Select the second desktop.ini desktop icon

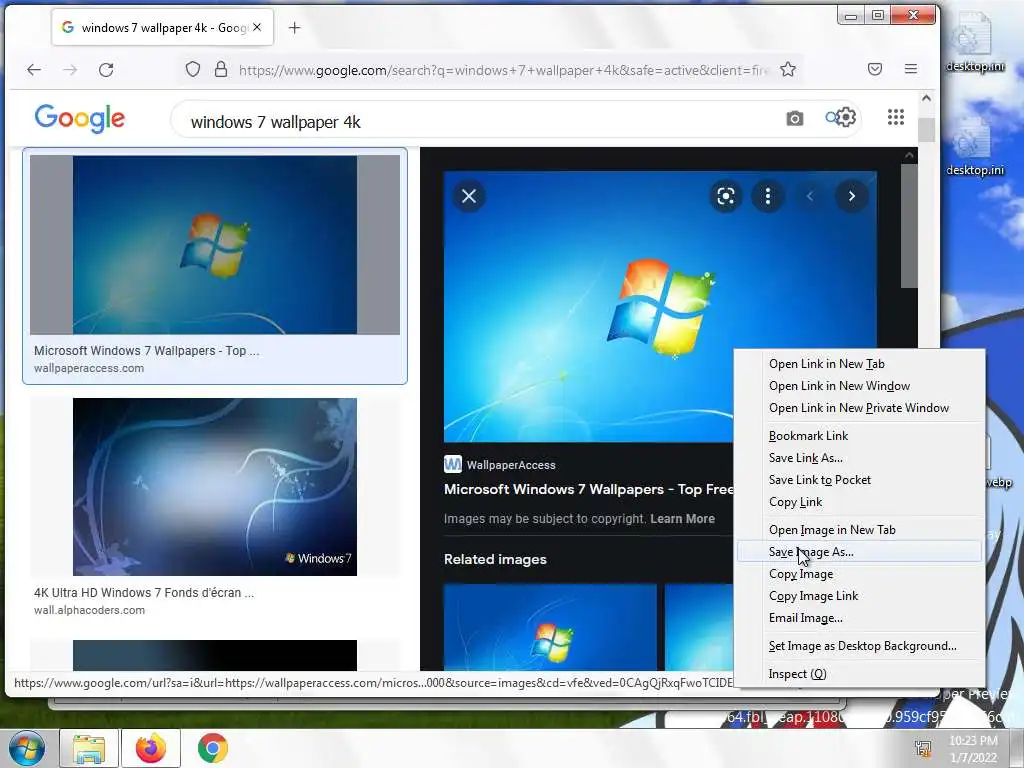pyautogui.click(x=974, y=146)
